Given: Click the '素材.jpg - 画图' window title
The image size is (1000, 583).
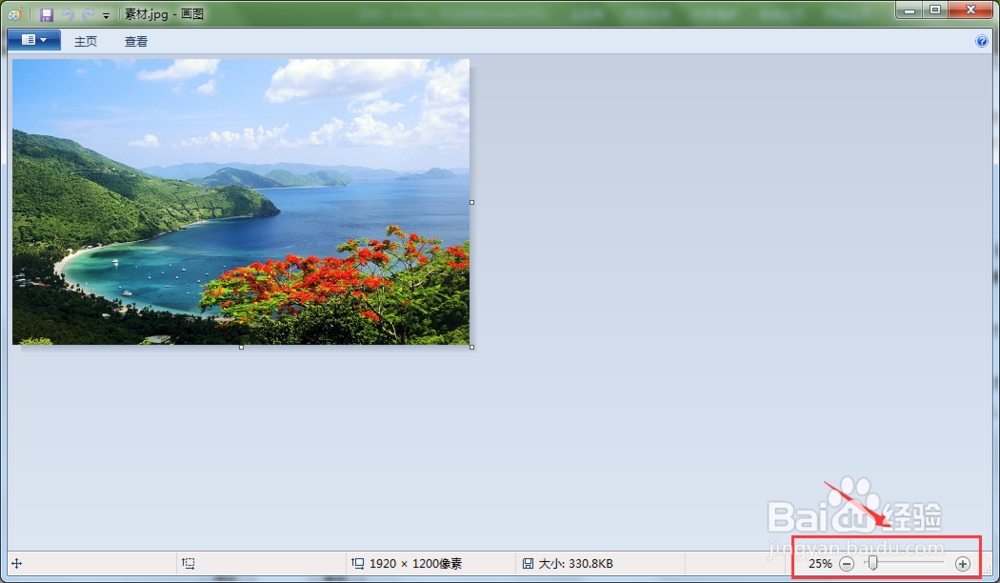Looking at the screenshot, I should [164, 14].
